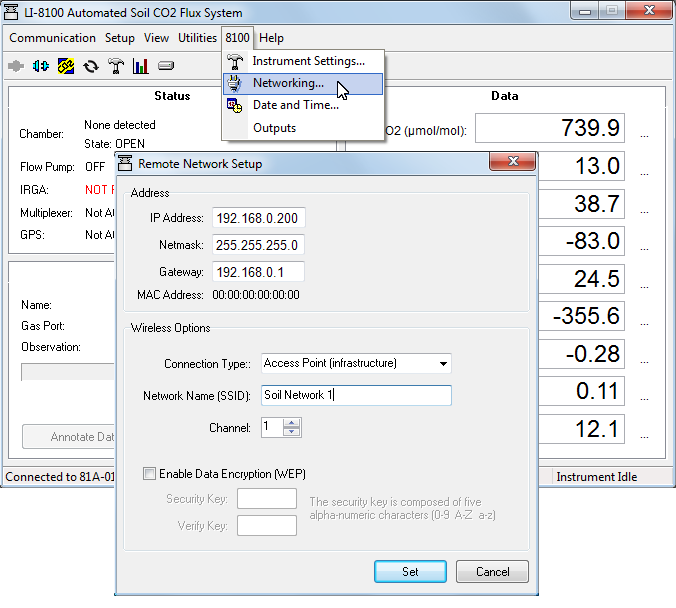Open the Setup menu
The image size is (676, 608).
(119, 38)
